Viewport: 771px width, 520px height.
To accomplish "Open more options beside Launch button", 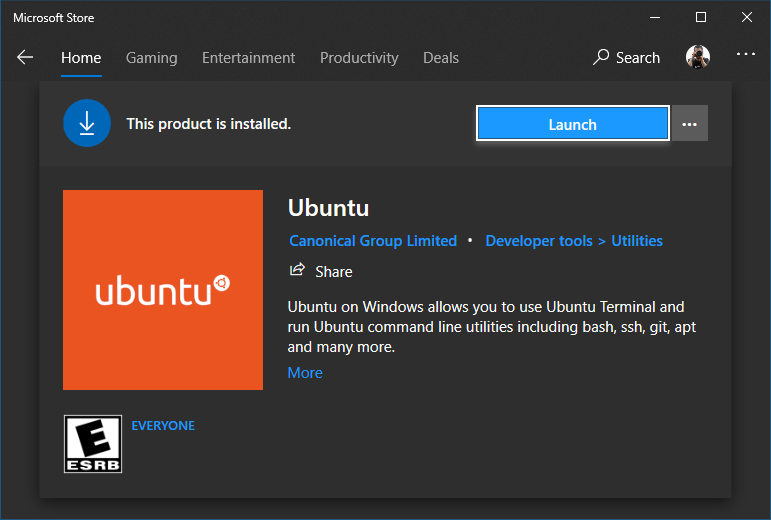I will (689, 123).
